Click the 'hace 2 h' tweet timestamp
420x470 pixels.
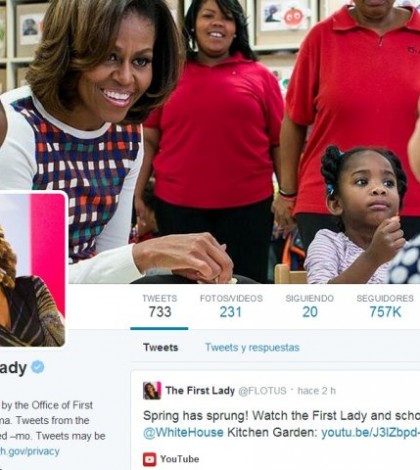click(x=316, y=391)
